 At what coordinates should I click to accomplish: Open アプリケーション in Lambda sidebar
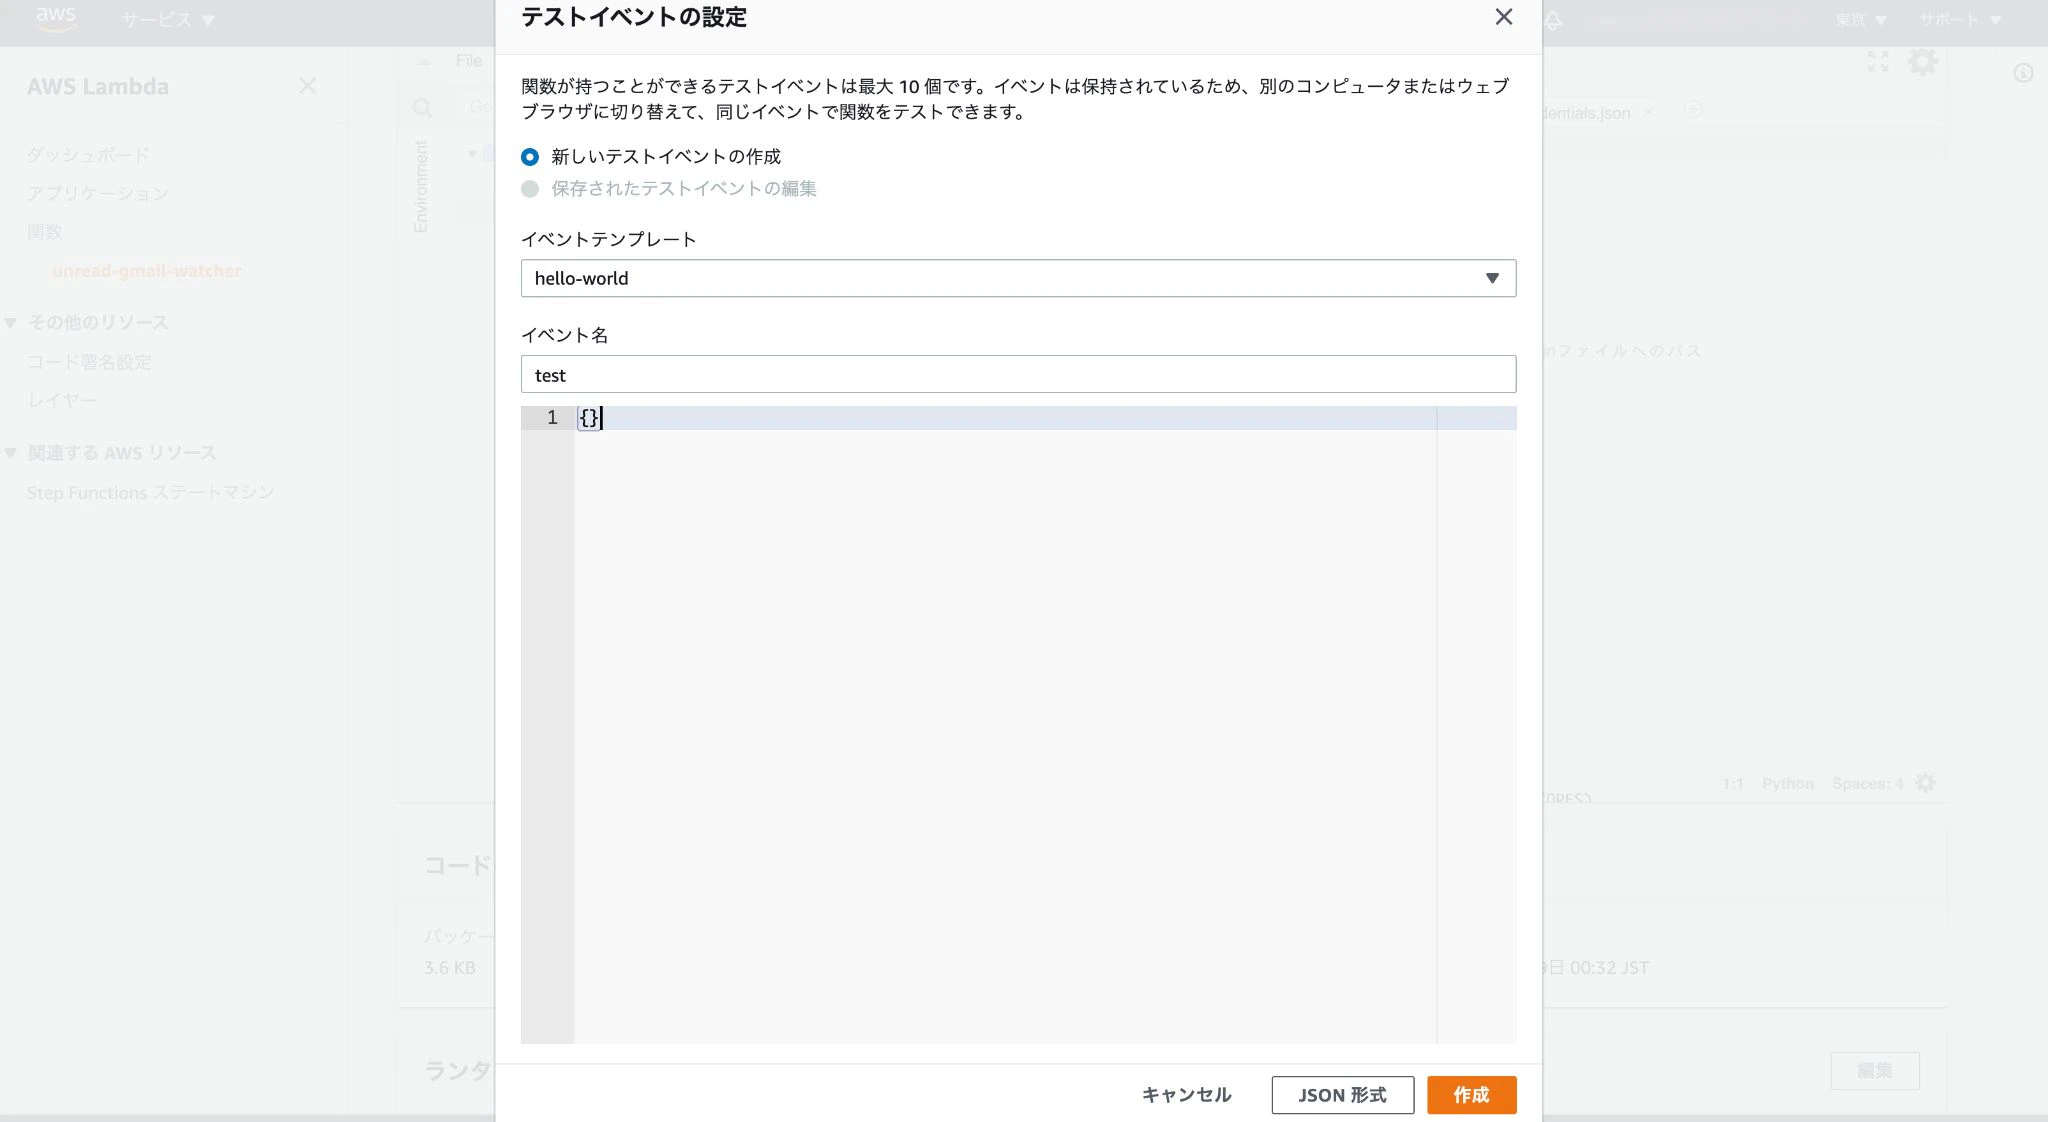pyautogui.click(x=98, y=193)
